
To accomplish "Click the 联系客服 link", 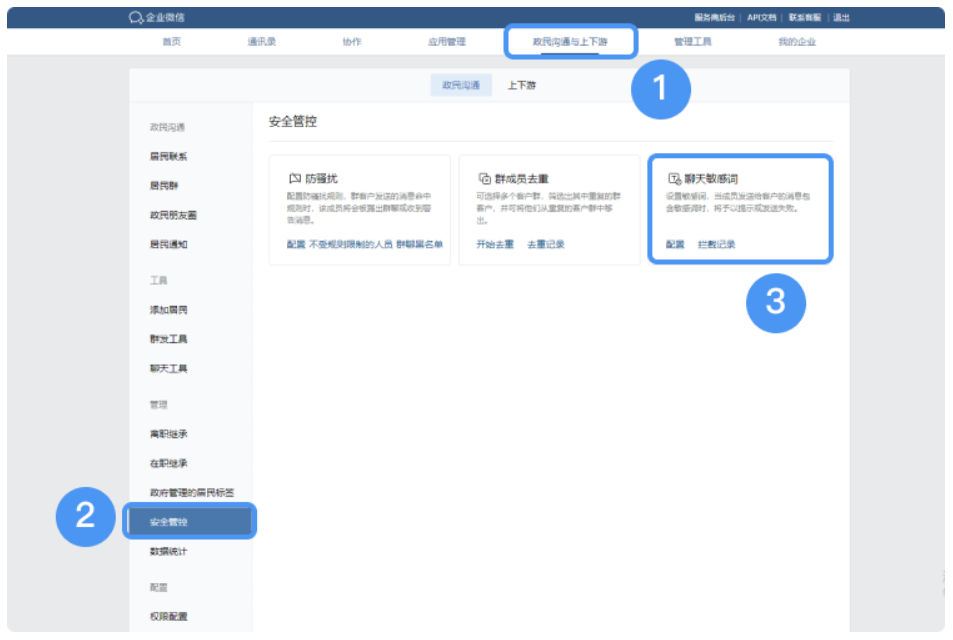I will point(805,18).
